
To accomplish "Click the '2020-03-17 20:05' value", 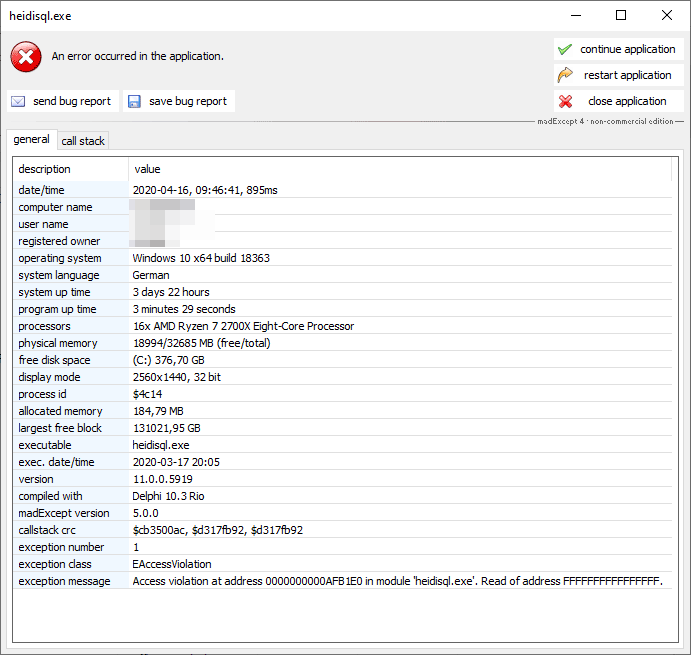I will [x=176, y=462].
